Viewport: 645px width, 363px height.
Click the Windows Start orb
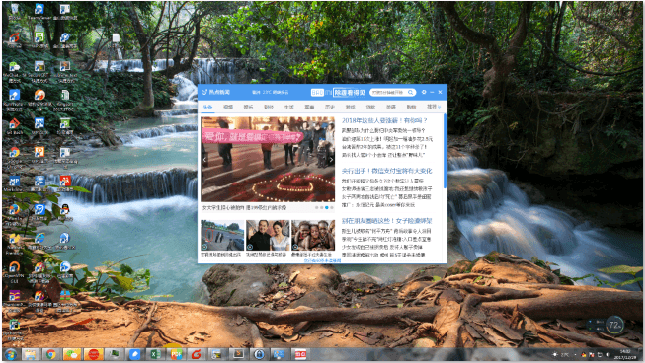tap(10, 354)
